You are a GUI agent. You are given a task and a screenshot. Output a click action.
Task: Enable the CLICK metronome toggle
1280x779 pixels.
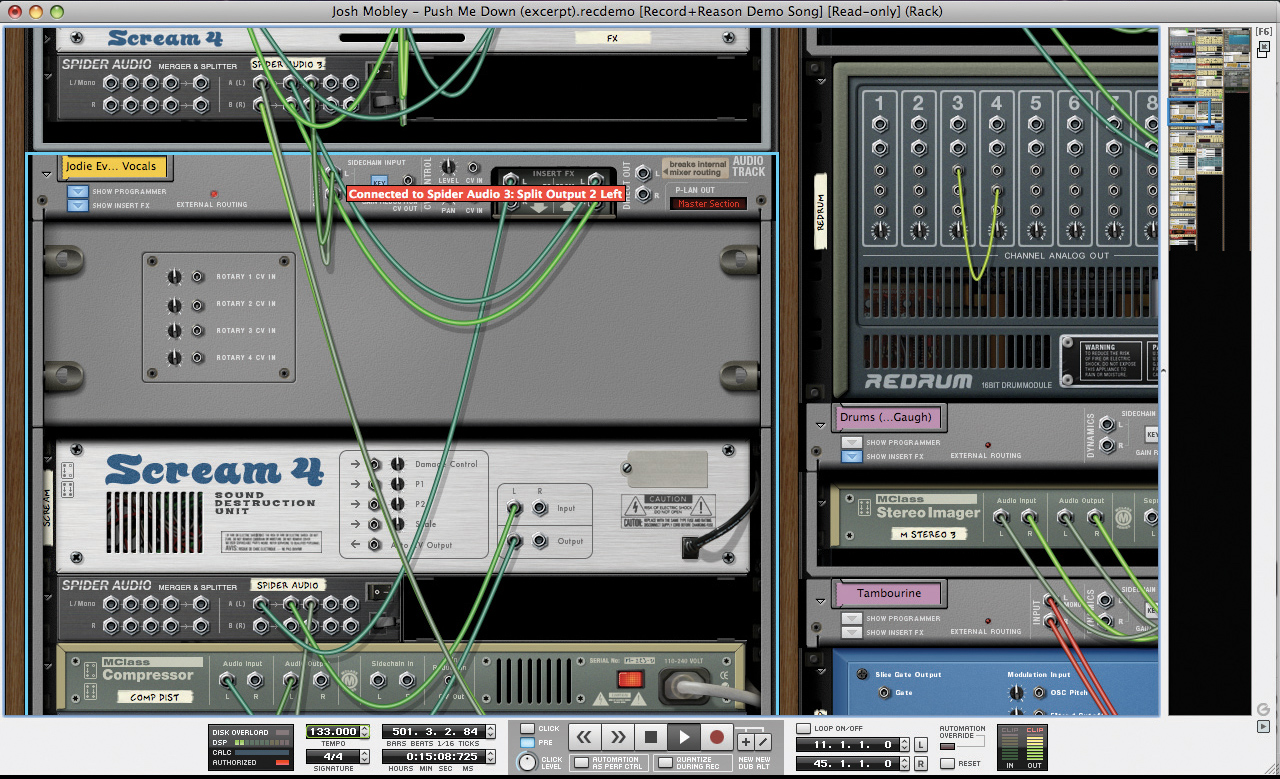point(527,727)
